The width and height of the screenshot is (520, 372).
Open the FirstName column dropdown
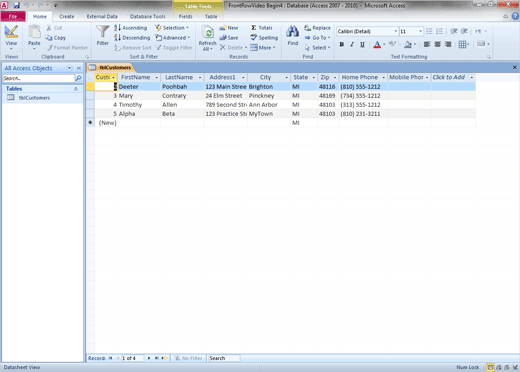(156, 77)
